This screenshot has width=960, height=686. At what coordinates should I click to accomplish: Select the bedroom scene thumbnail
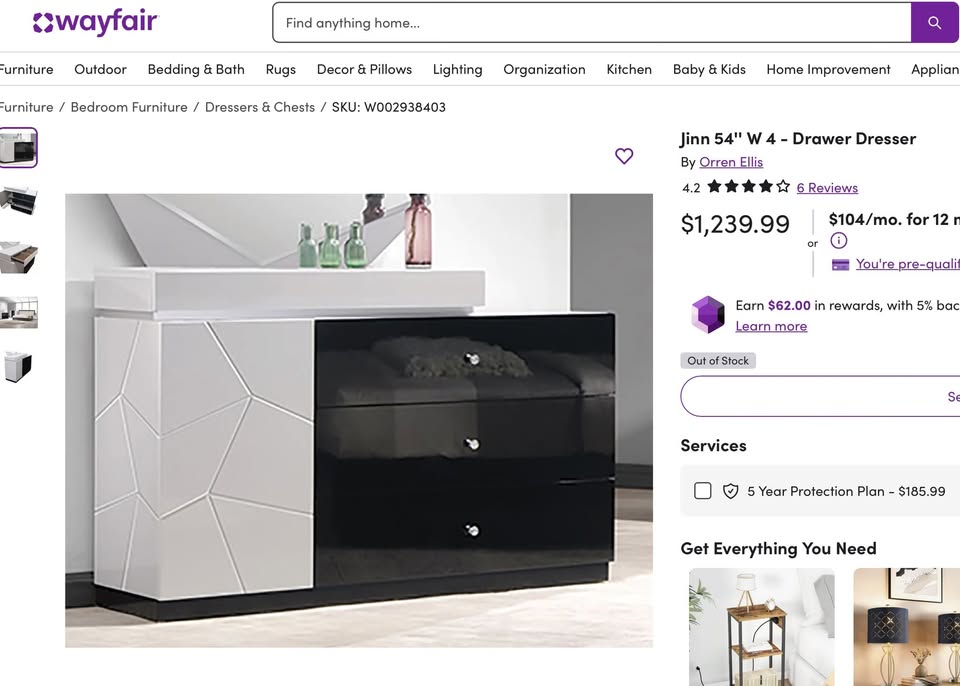pyautogui.click(x=18, y=312)
